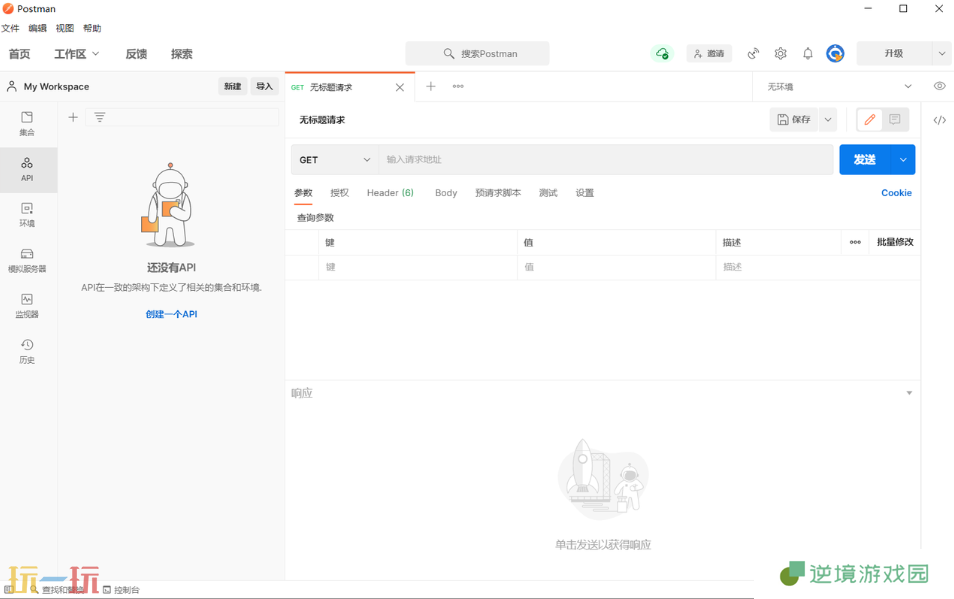954x599 pixels.
Task: Open the History sidebar section (历史)
Action: click(27, 351)
